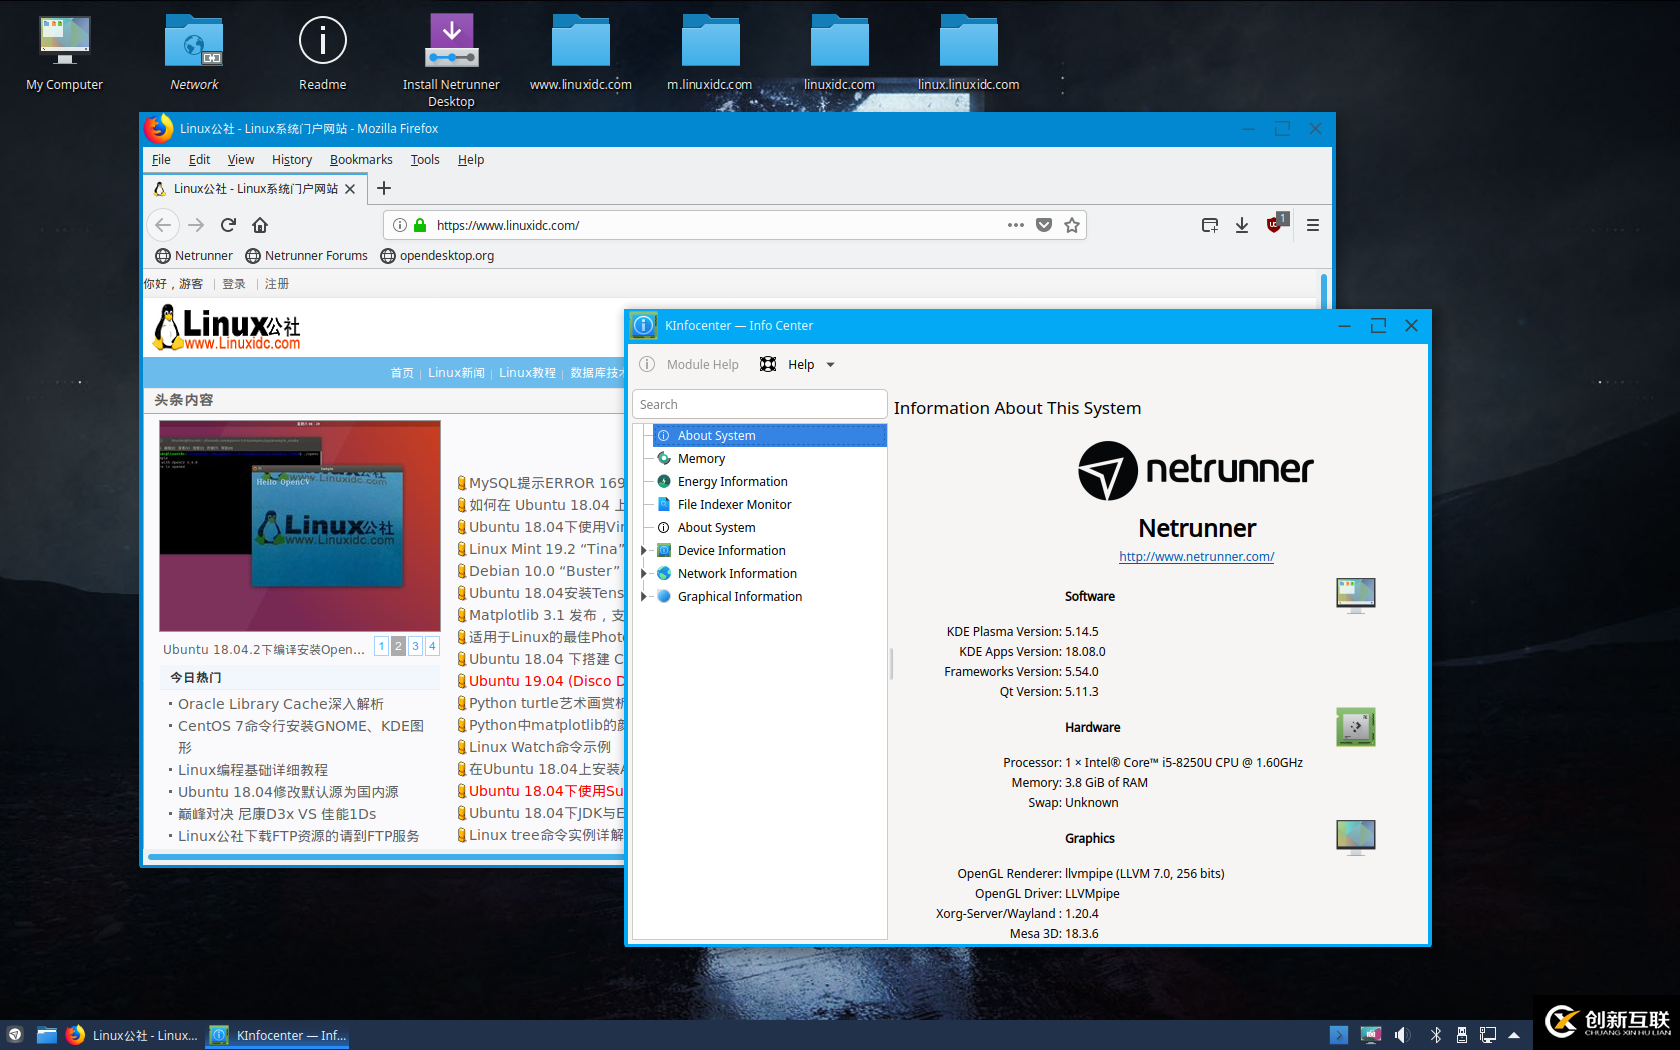Click the KInfocenter Search field
The height and width of the screenshot is (1050, 1680).
(x=759, y=405)
